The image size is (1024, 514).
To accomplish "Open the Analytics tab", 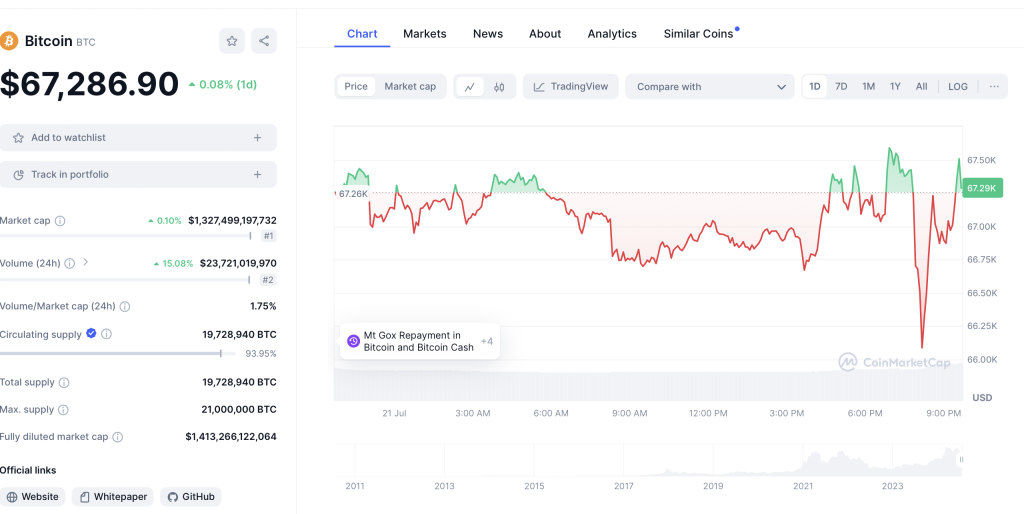I will [x=612, y=34].
